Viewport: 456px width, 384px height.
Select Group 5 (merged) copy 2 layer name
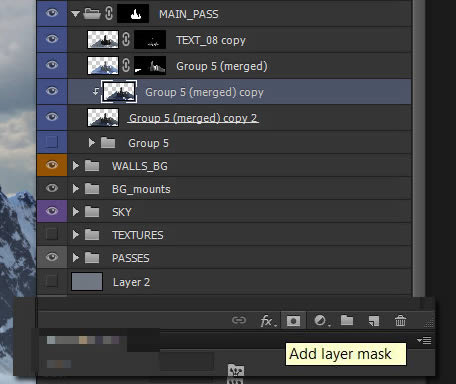pos(193,118)
